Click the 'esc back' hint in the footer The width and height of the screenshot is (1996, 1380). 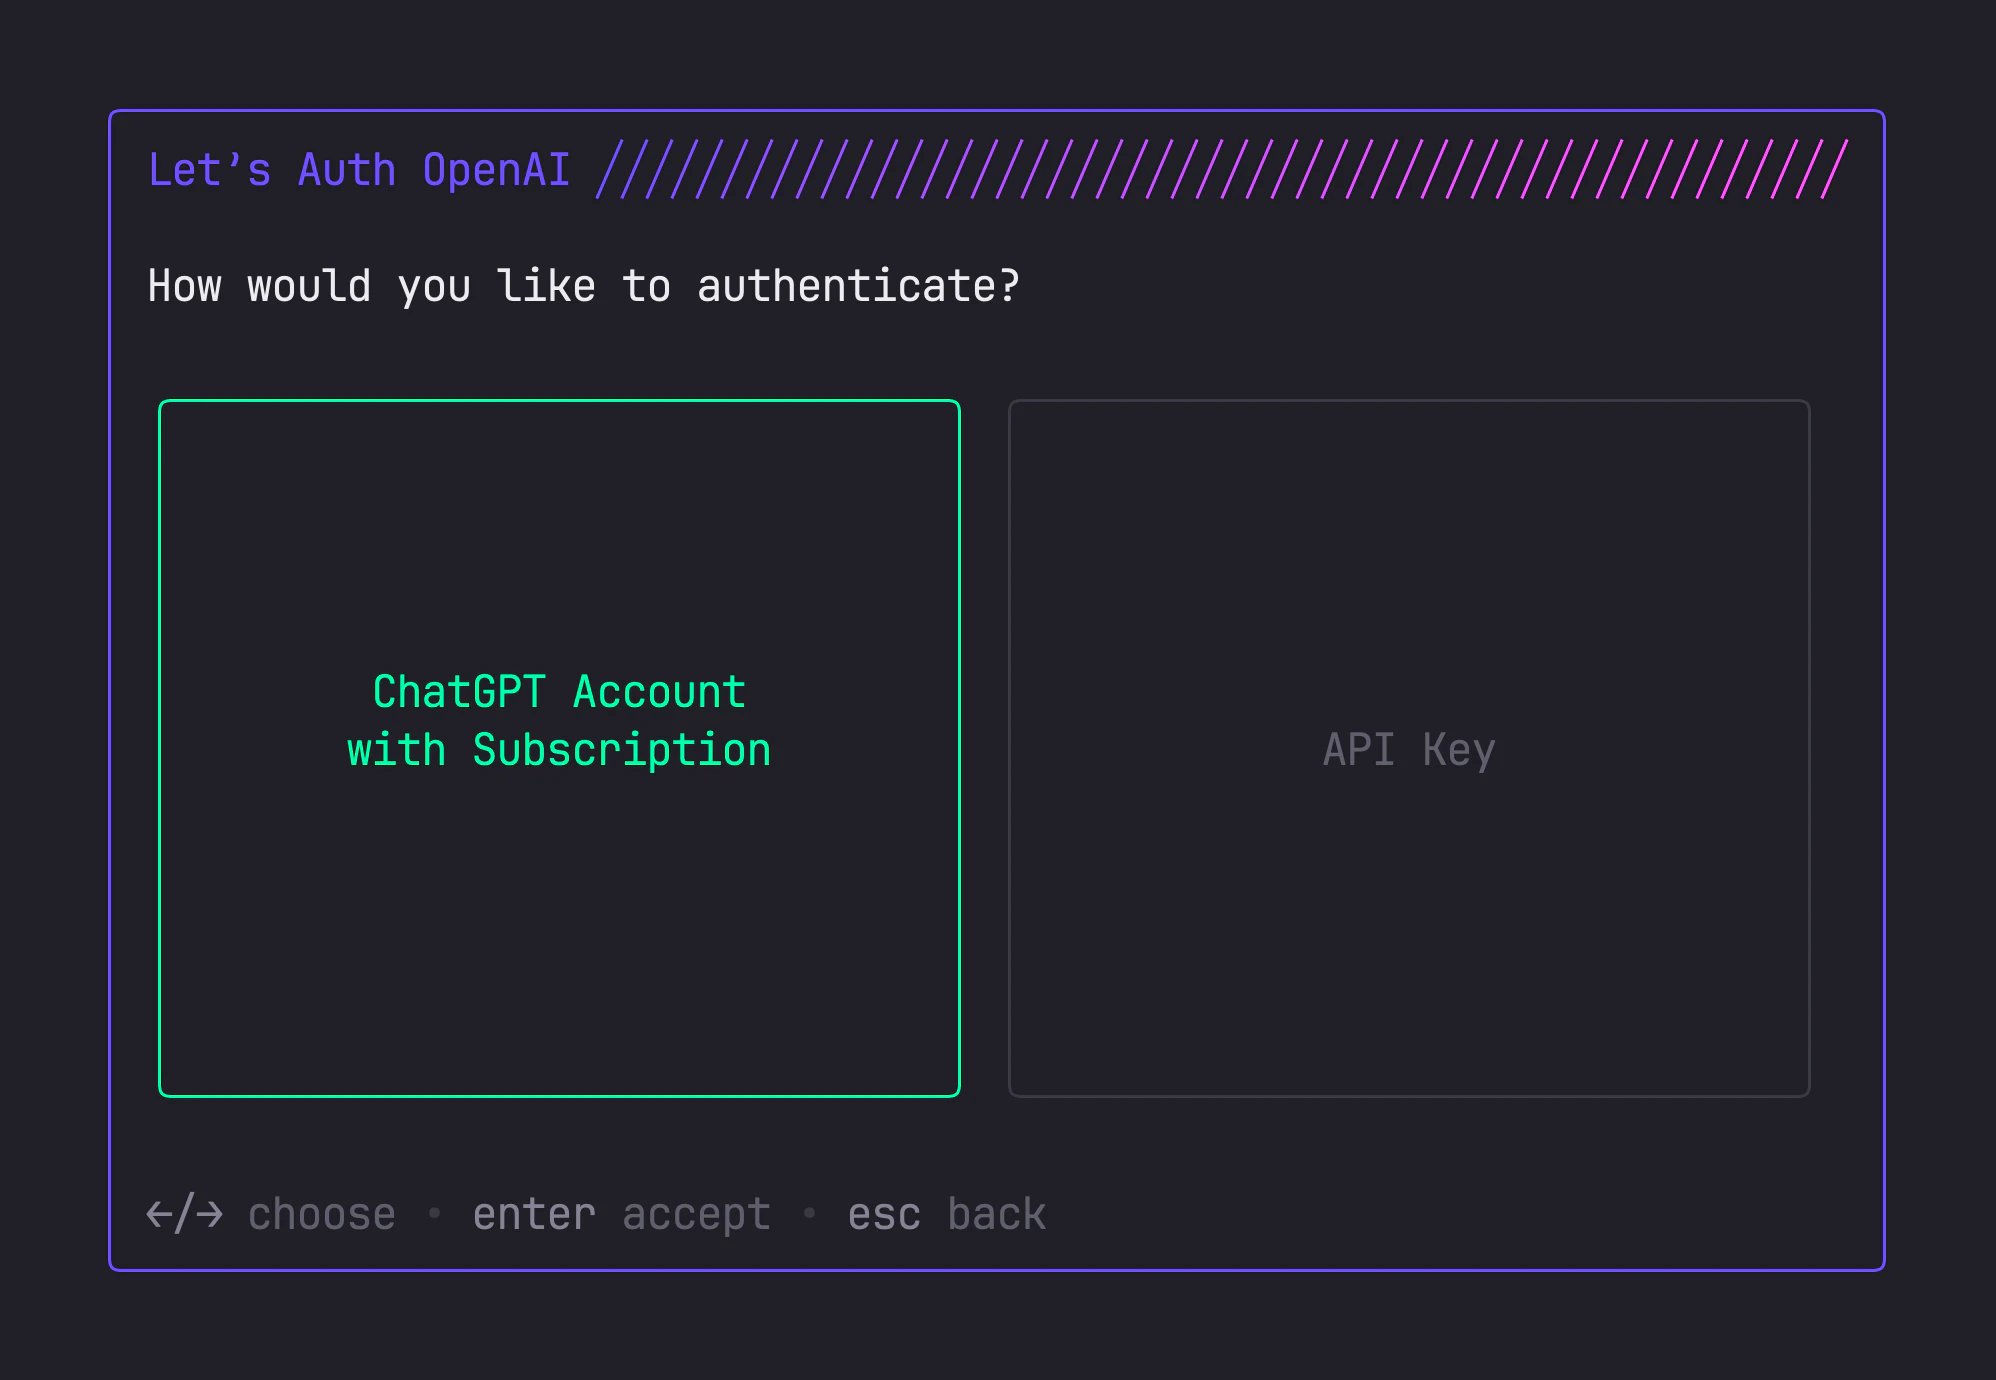pyautogui.click(x=946, y=1214)
